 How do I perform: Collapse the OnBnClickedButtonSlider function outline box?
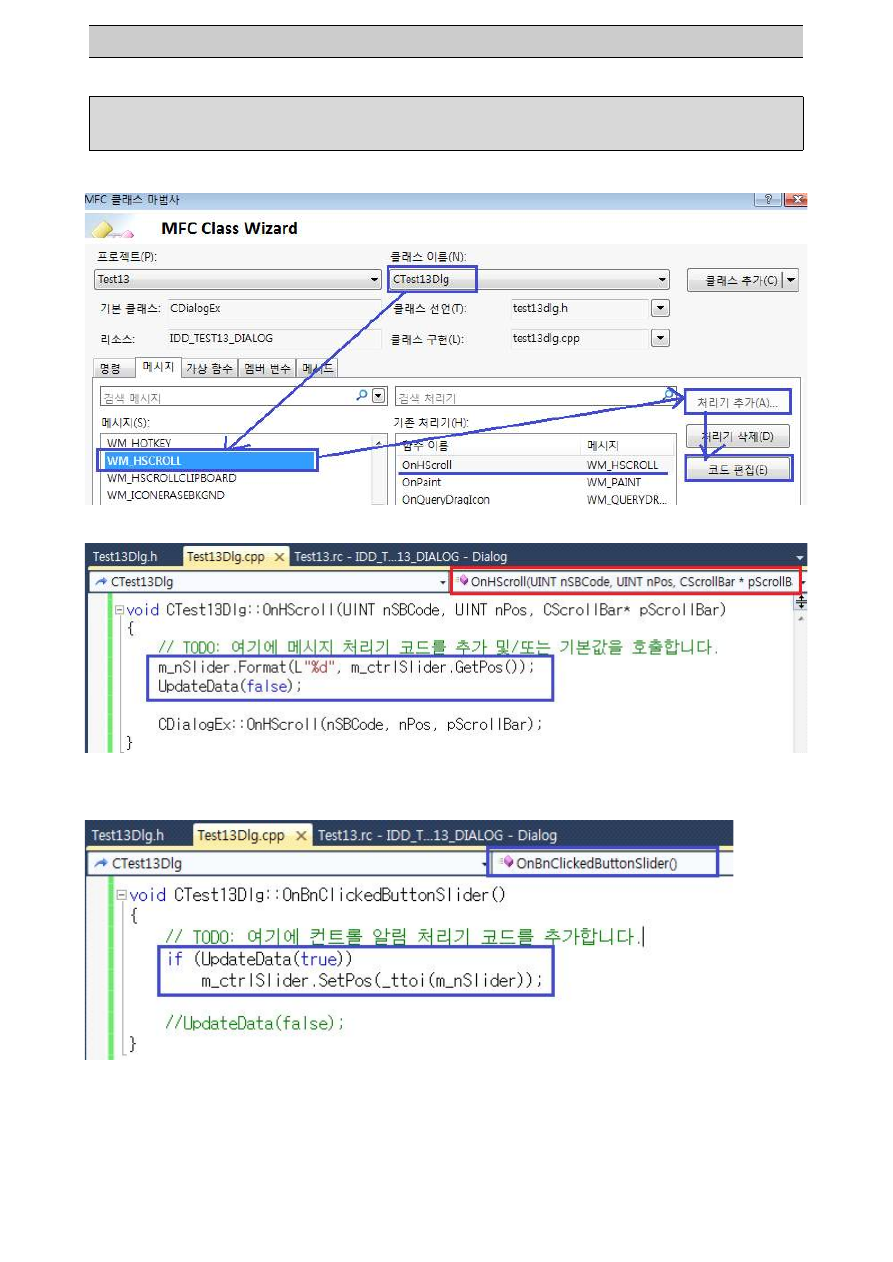[122, 895]
